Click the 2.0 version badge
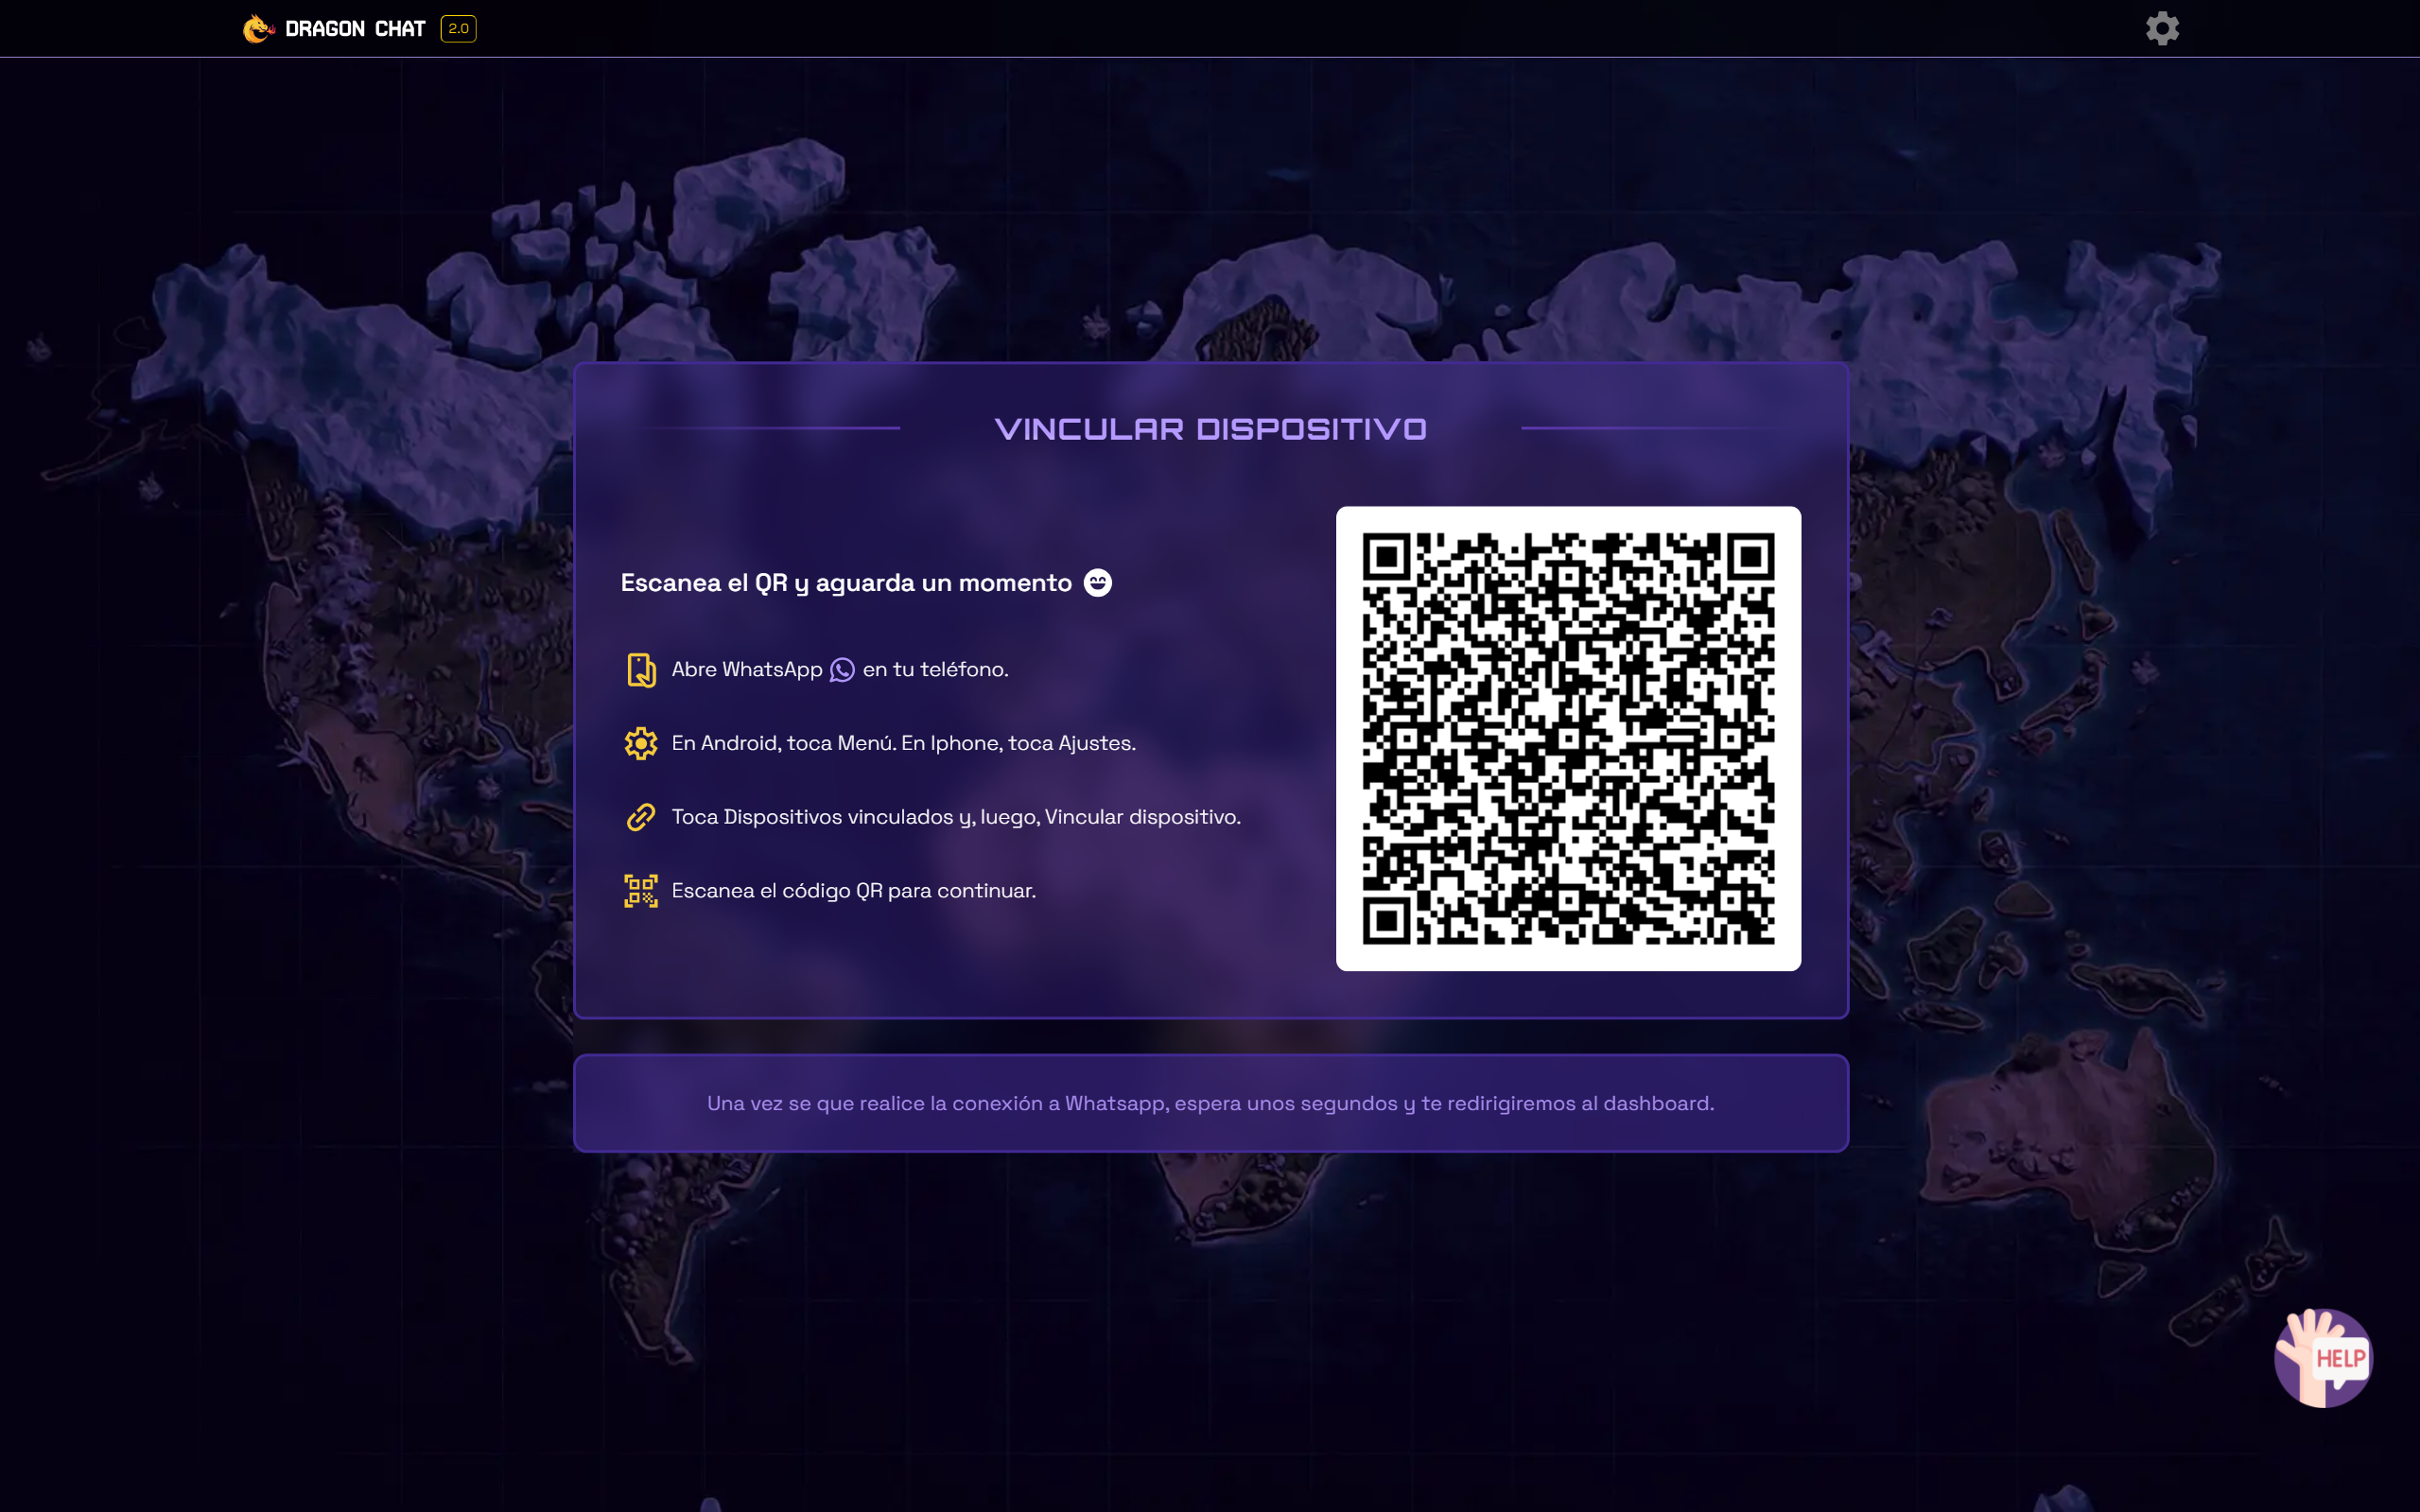The height and width of the screenshot is (1512, 2420). pyautogui.click(x=458, y=28)
